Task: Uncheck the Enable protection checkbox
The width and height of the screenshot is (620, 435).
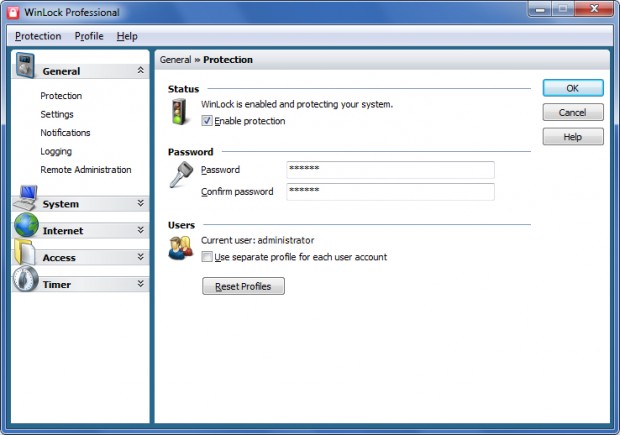Action: [x=207, y=121]
